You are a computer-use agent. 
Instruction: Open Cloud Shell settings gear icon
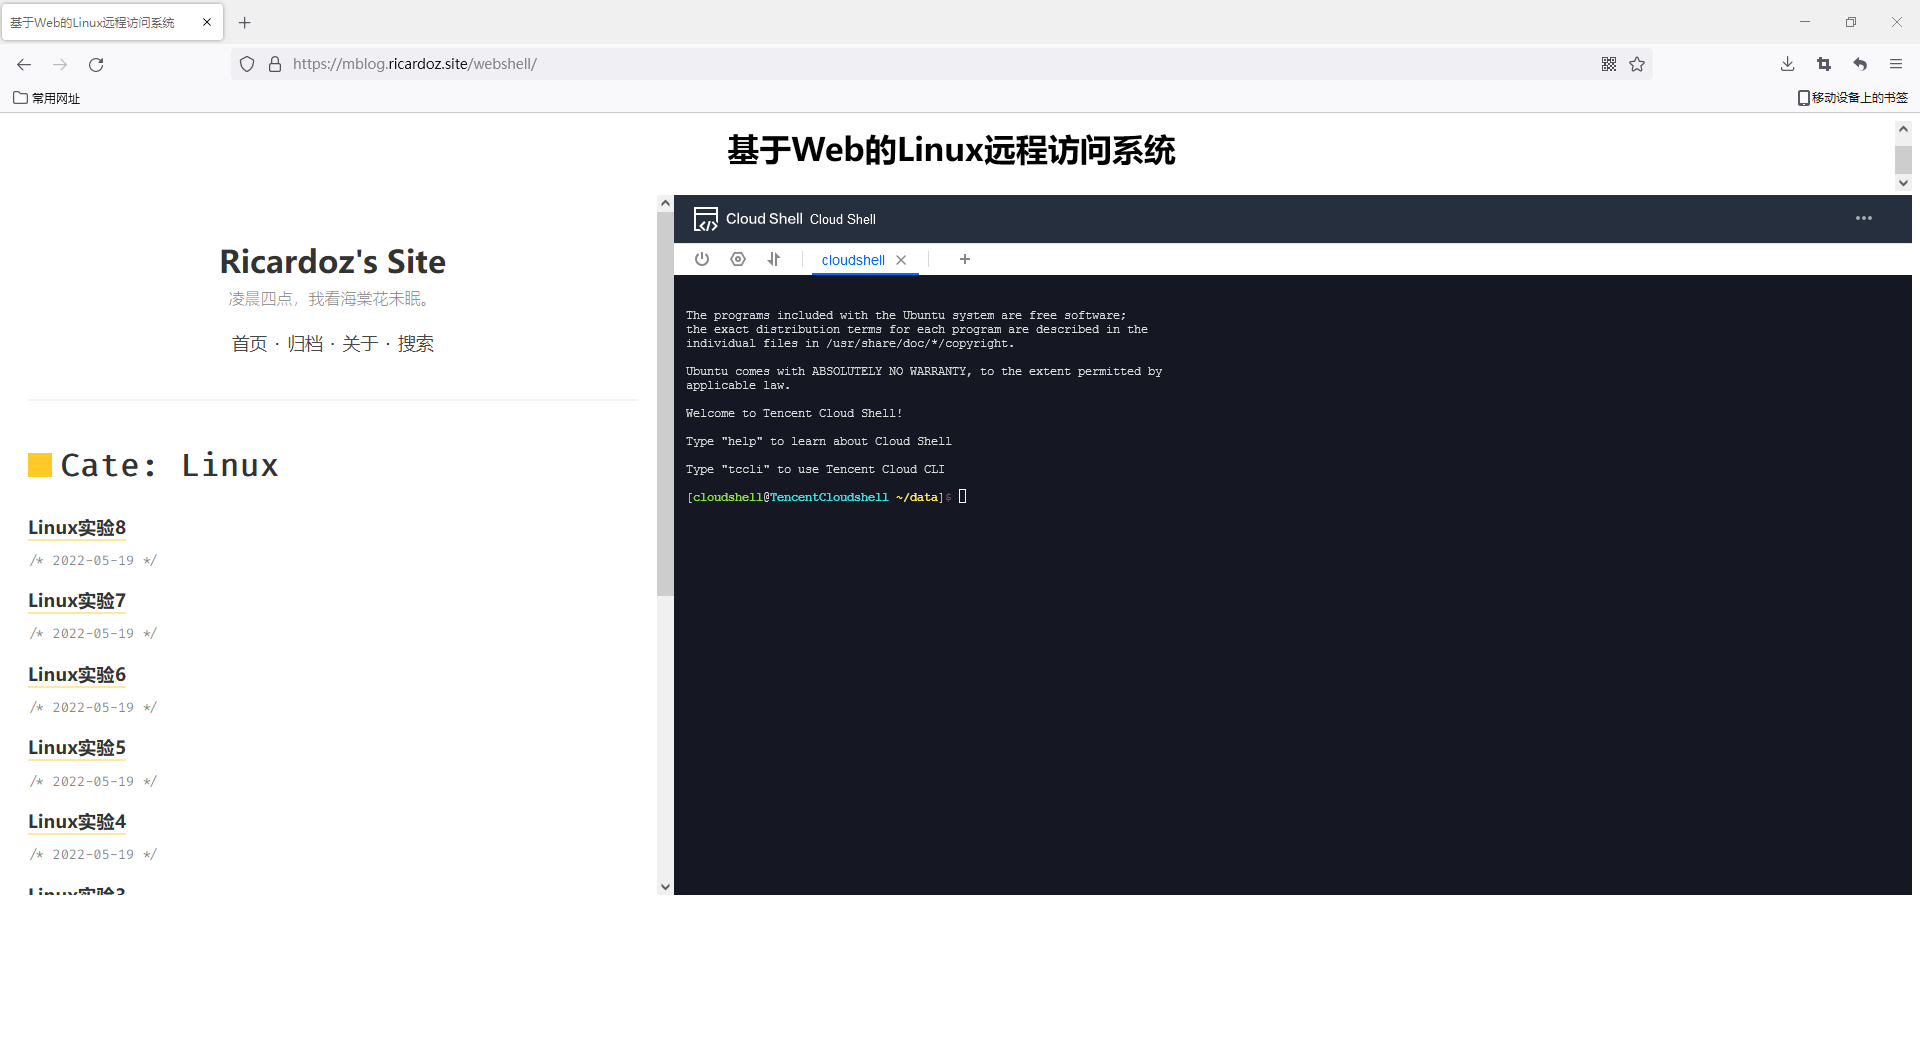tap(738, 259)
